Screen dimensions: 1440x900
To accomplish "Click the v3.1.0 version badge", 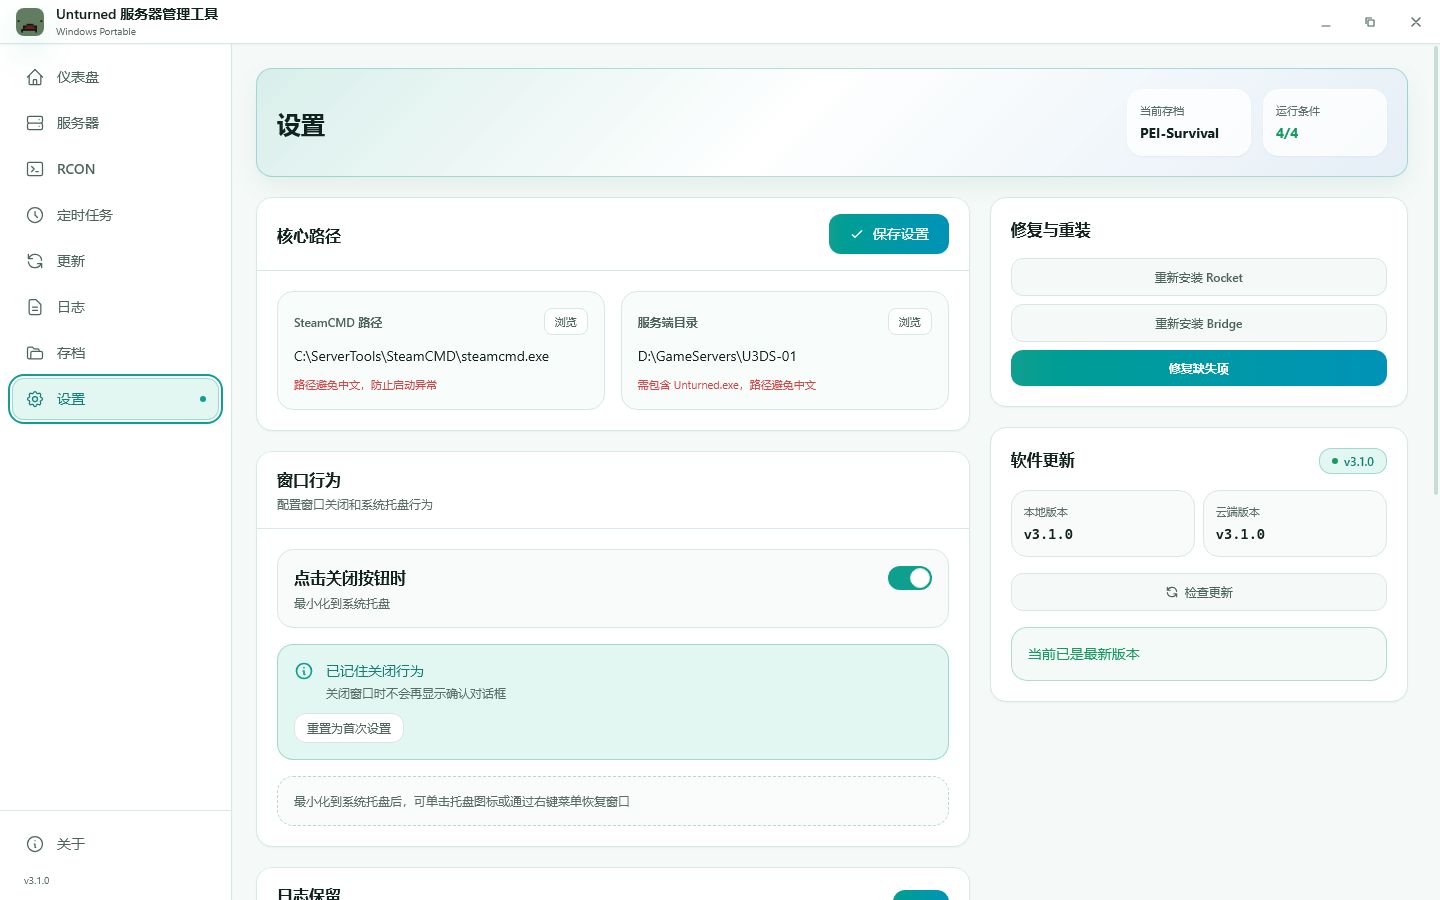I will coord(1353,461).
